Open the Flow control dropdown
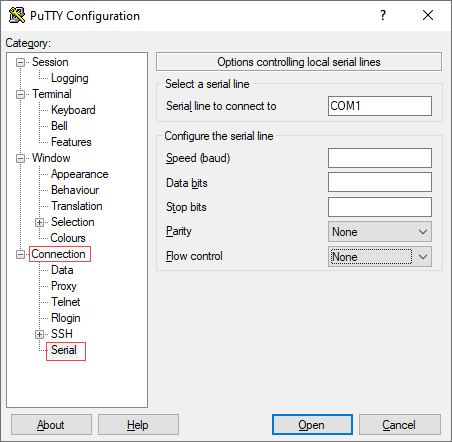Screen dimensions: 452x442 point(380,257)
